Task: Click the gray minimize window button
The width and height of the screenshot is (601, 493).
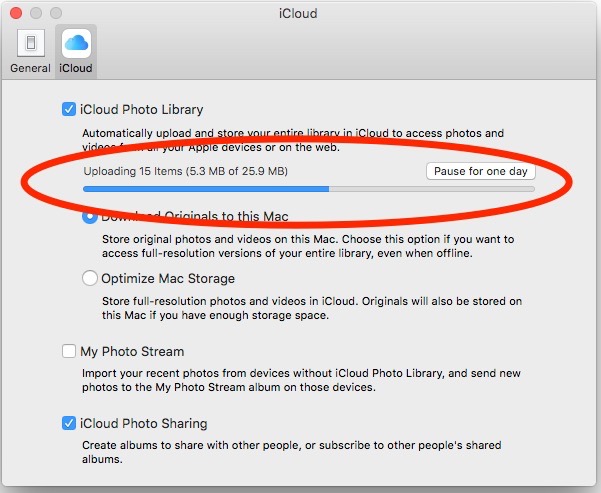Action: (x=36, y=13)
